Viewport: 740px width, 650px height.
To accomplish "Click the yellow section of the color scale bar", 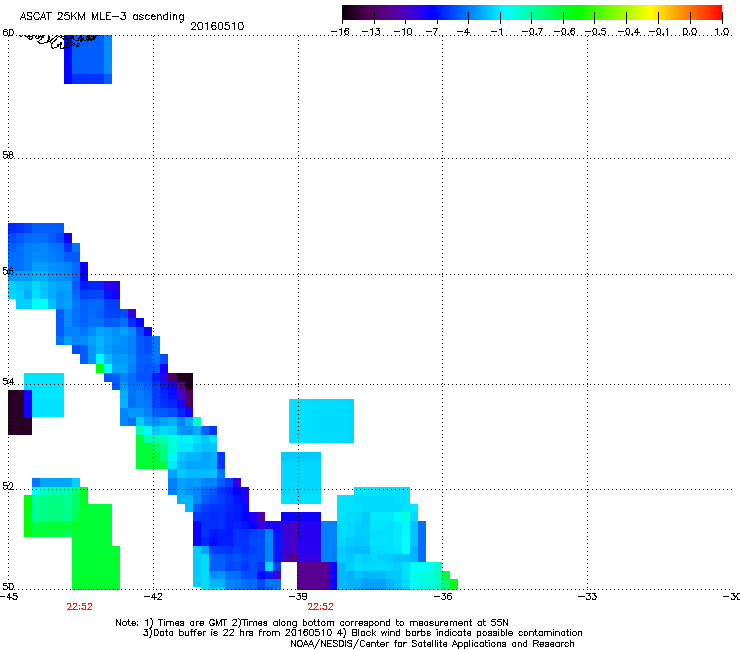I will (x=650, y=13).
